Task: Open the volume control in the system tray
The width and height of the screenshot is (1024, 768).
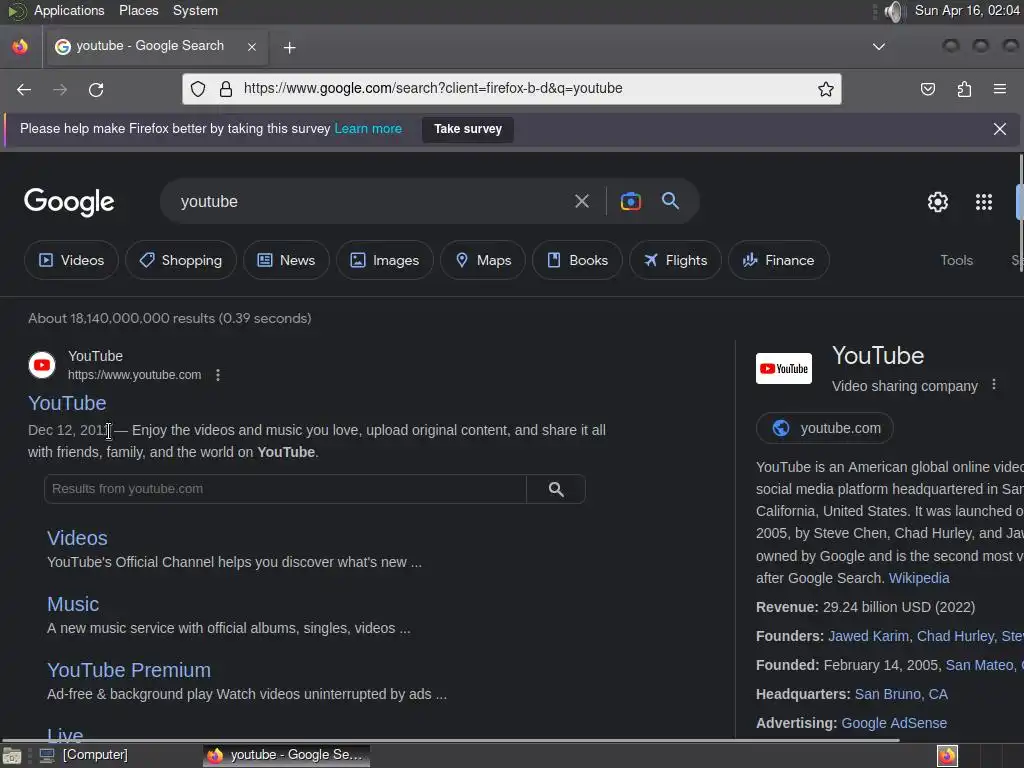Action: [893, 11]
